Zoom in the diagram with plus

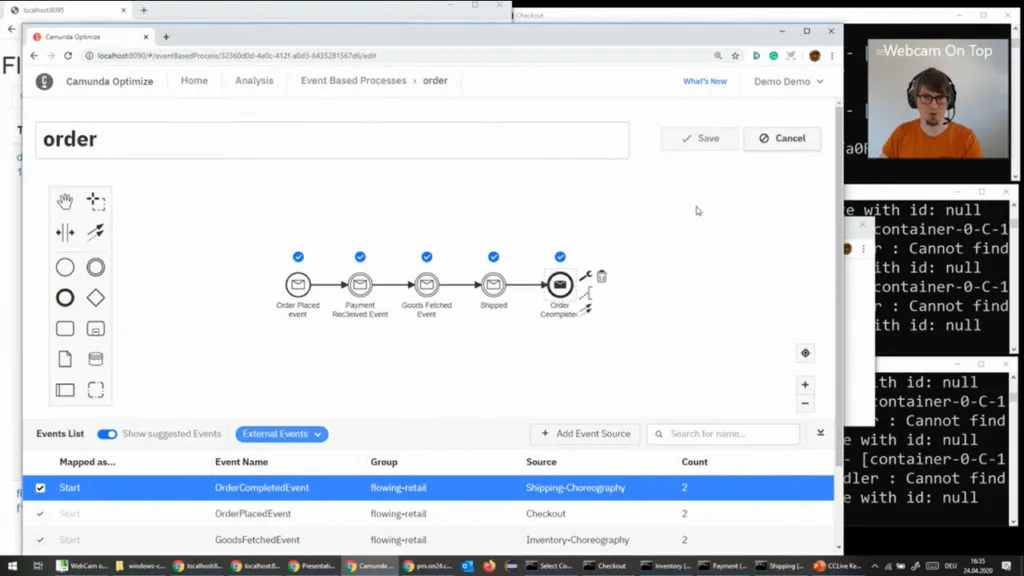point(805,385)
